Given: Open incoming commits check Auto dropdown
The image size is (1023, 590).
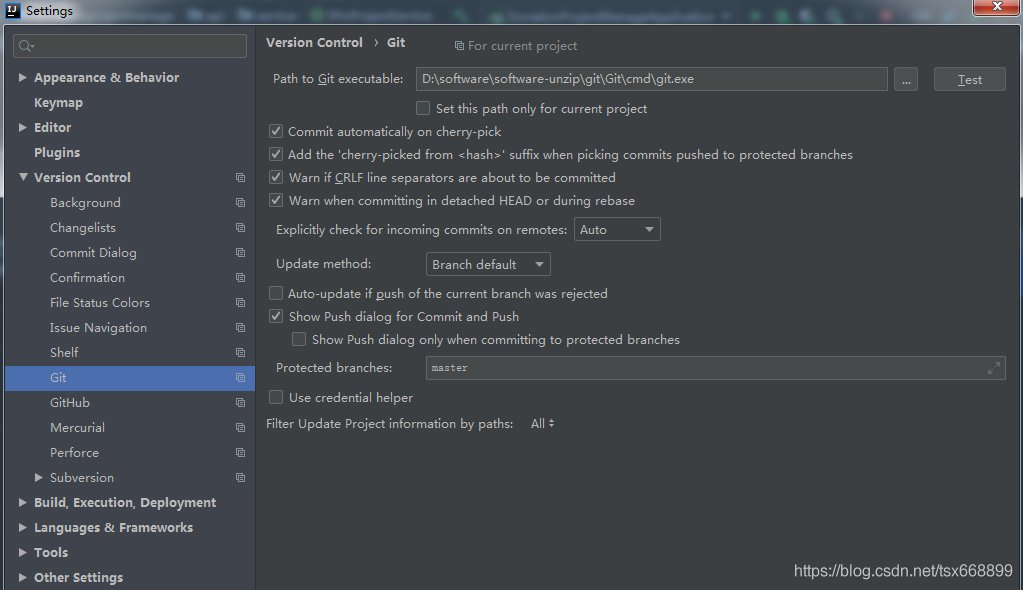Looking at the screenshot, I should [617, 230].
